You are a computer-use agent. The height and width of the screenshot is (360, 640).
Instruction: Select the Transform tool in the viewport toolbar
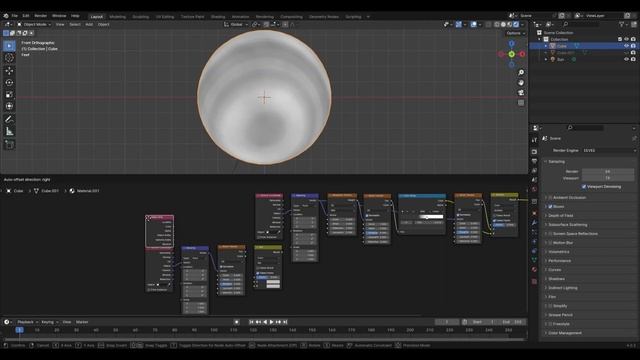tap(9, 106)
